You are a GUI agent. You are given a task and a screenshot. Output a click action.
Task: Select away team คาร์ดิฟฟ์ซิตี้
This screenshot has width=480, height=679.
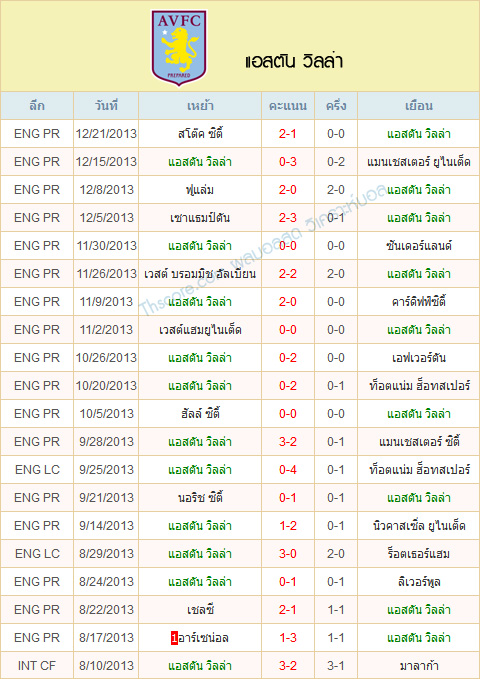[418, 302]
